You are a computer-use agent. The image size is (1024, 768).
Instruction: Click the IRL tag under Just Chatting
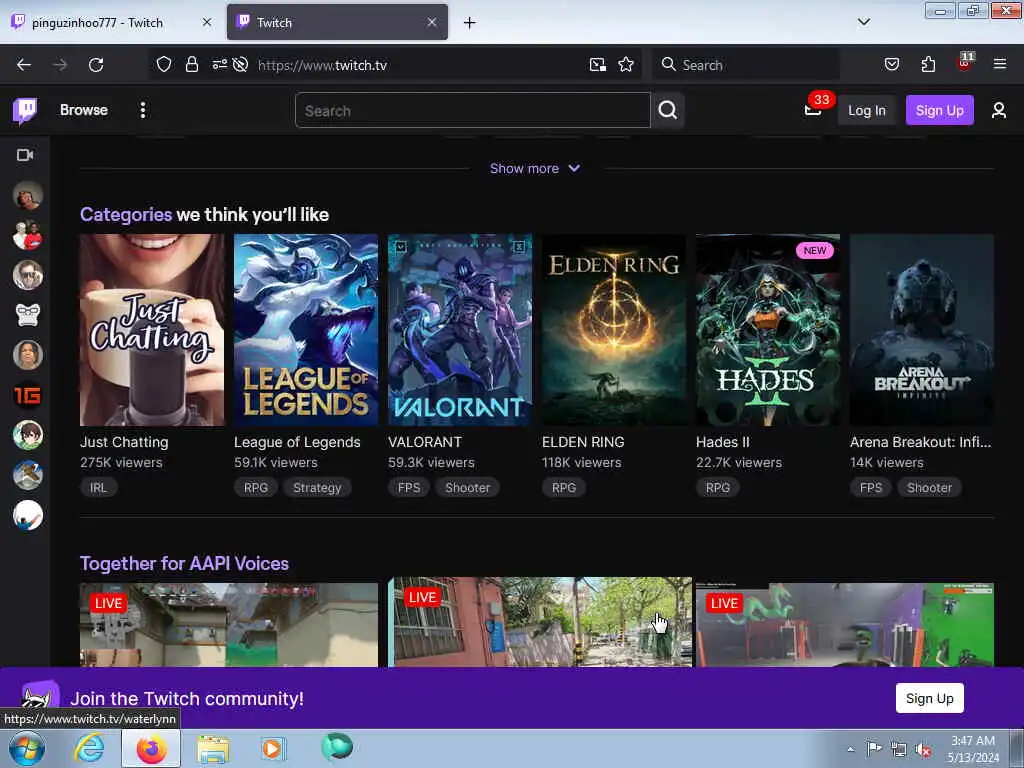click(99, 488)
